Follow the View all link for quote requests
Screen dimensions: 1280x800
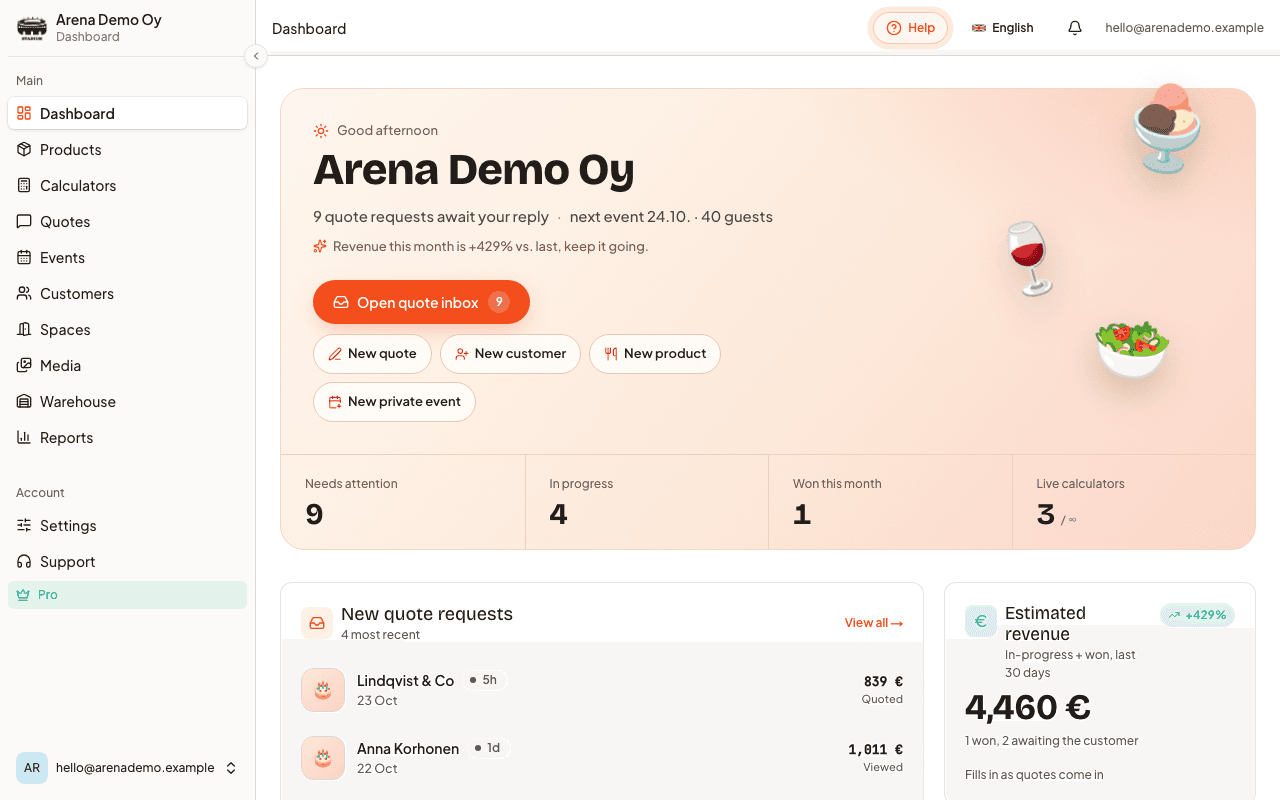[874, 623]
